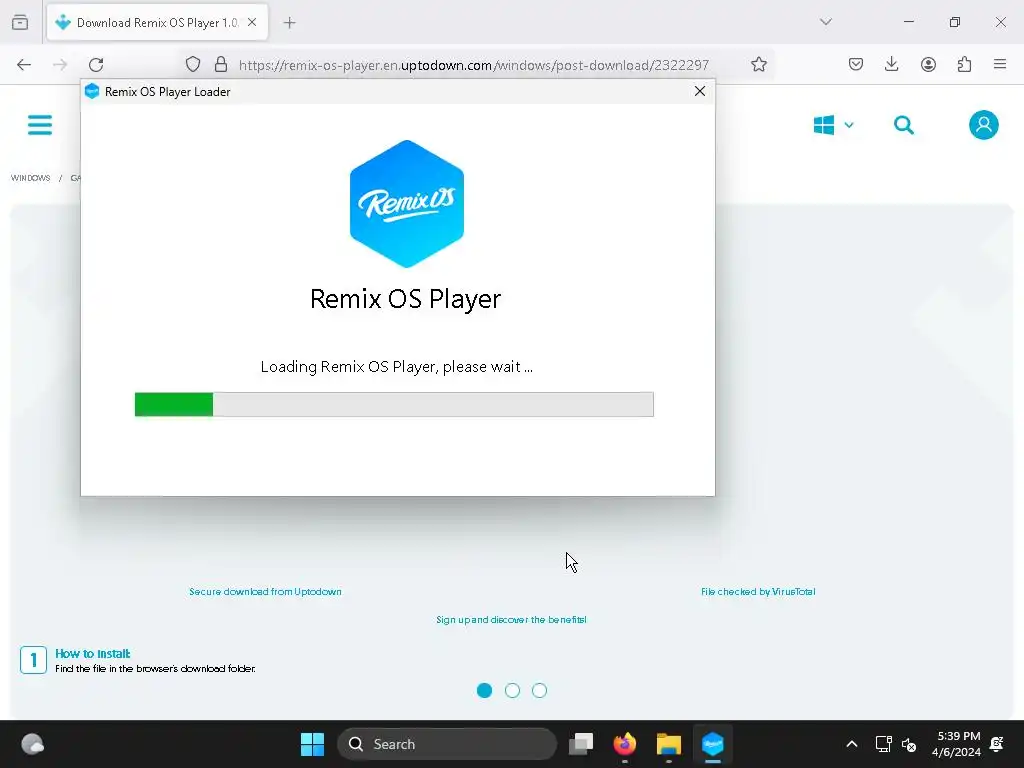This screenshot has width=1024, height=768.
Task: Close the Remix OS Player Loader dialog
Action: (x=699, y=91)
